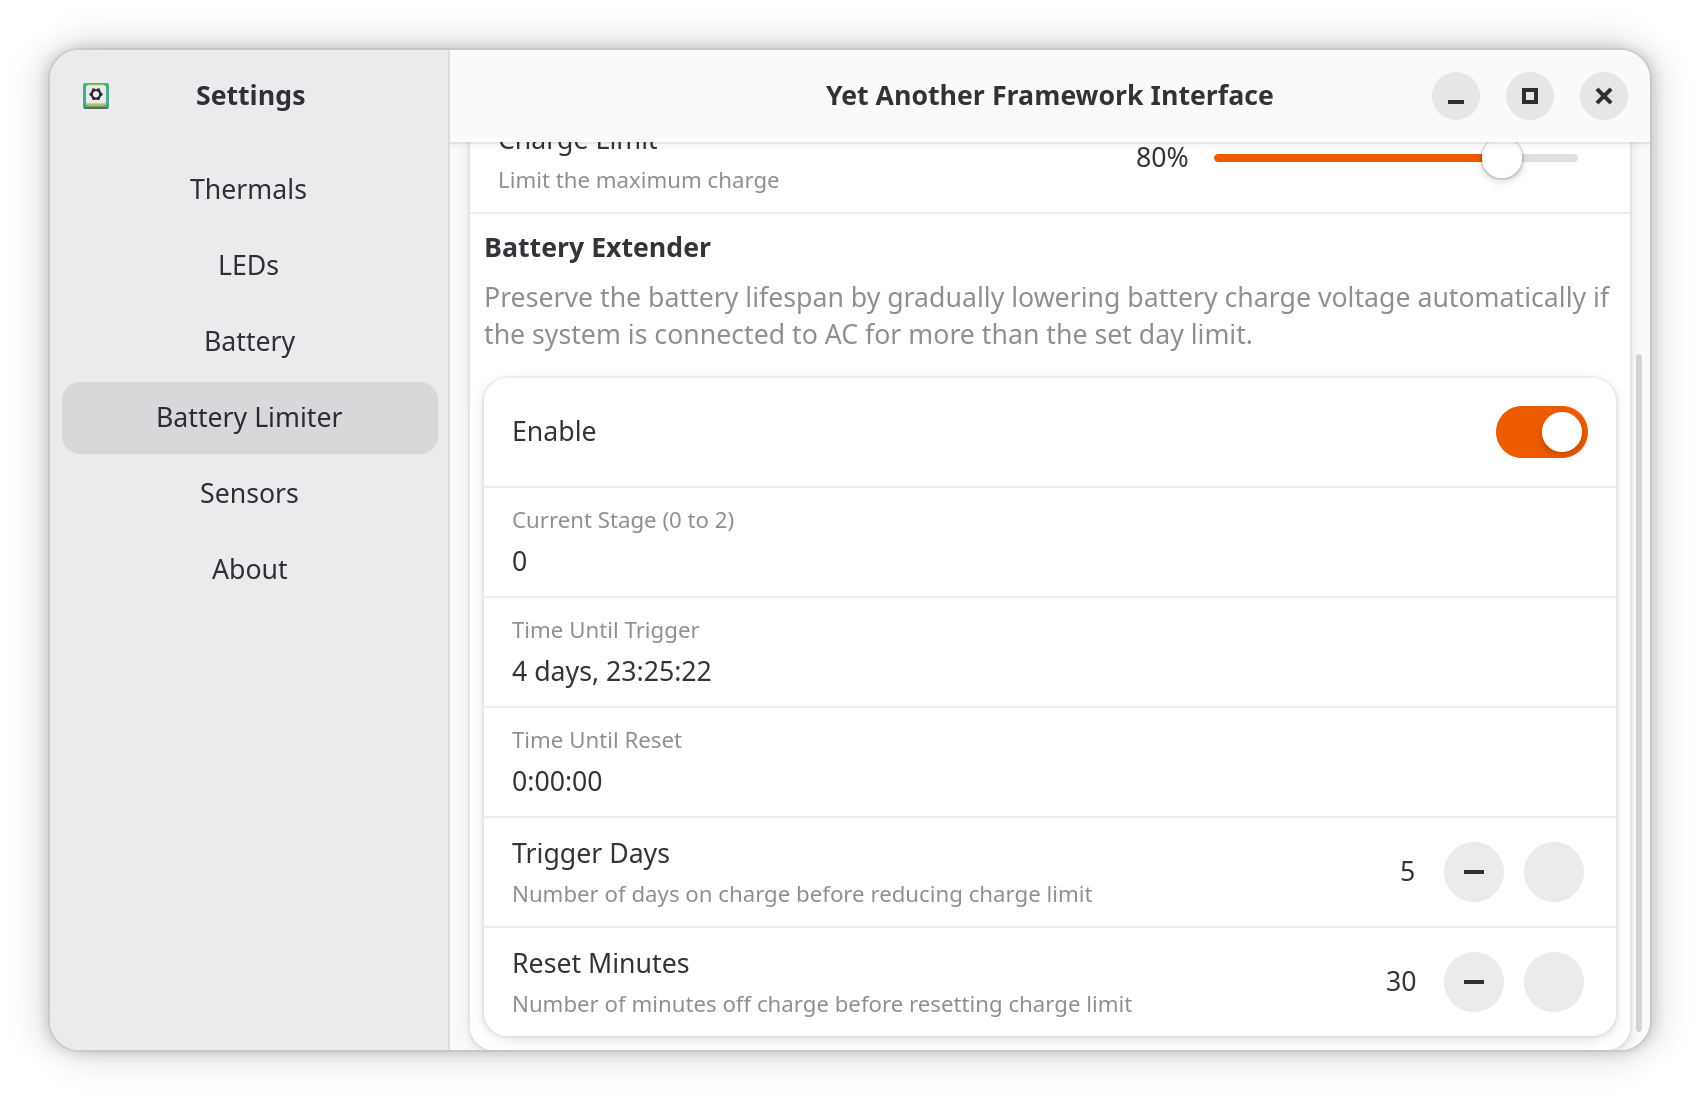Minimize the Yet Another Framework Interface window

(1455, 96)
